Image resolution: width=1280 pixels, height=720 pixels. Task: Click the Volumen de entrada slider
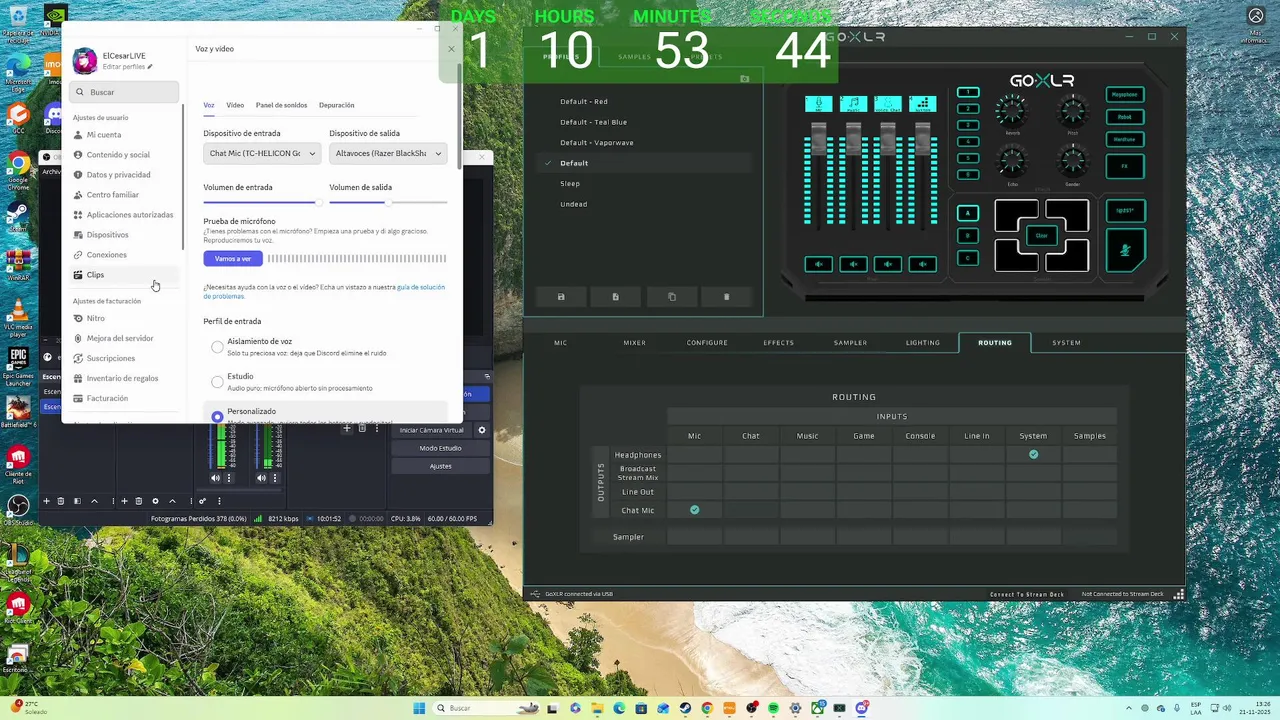(262, 202)
